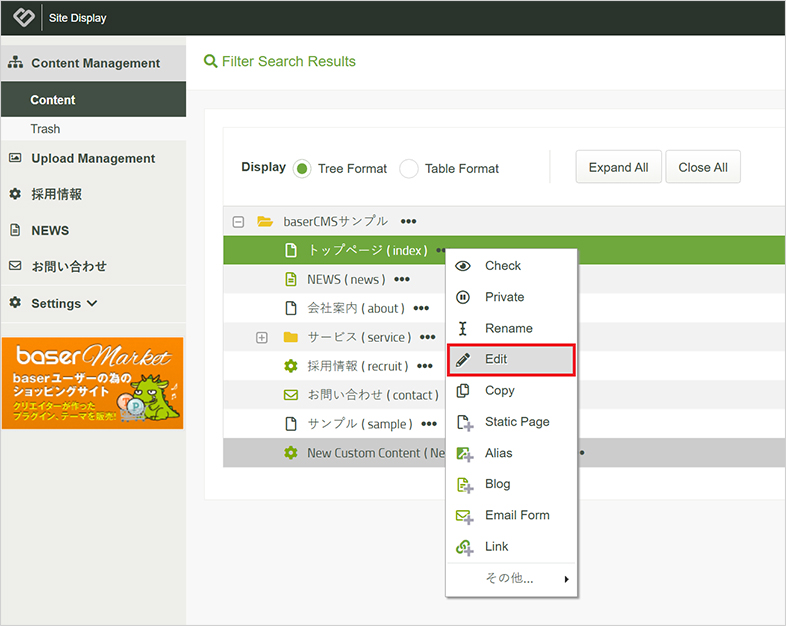Open Trash in the sidebar
Viewport: 786px width, 626px height.
[x=45, y=129]
